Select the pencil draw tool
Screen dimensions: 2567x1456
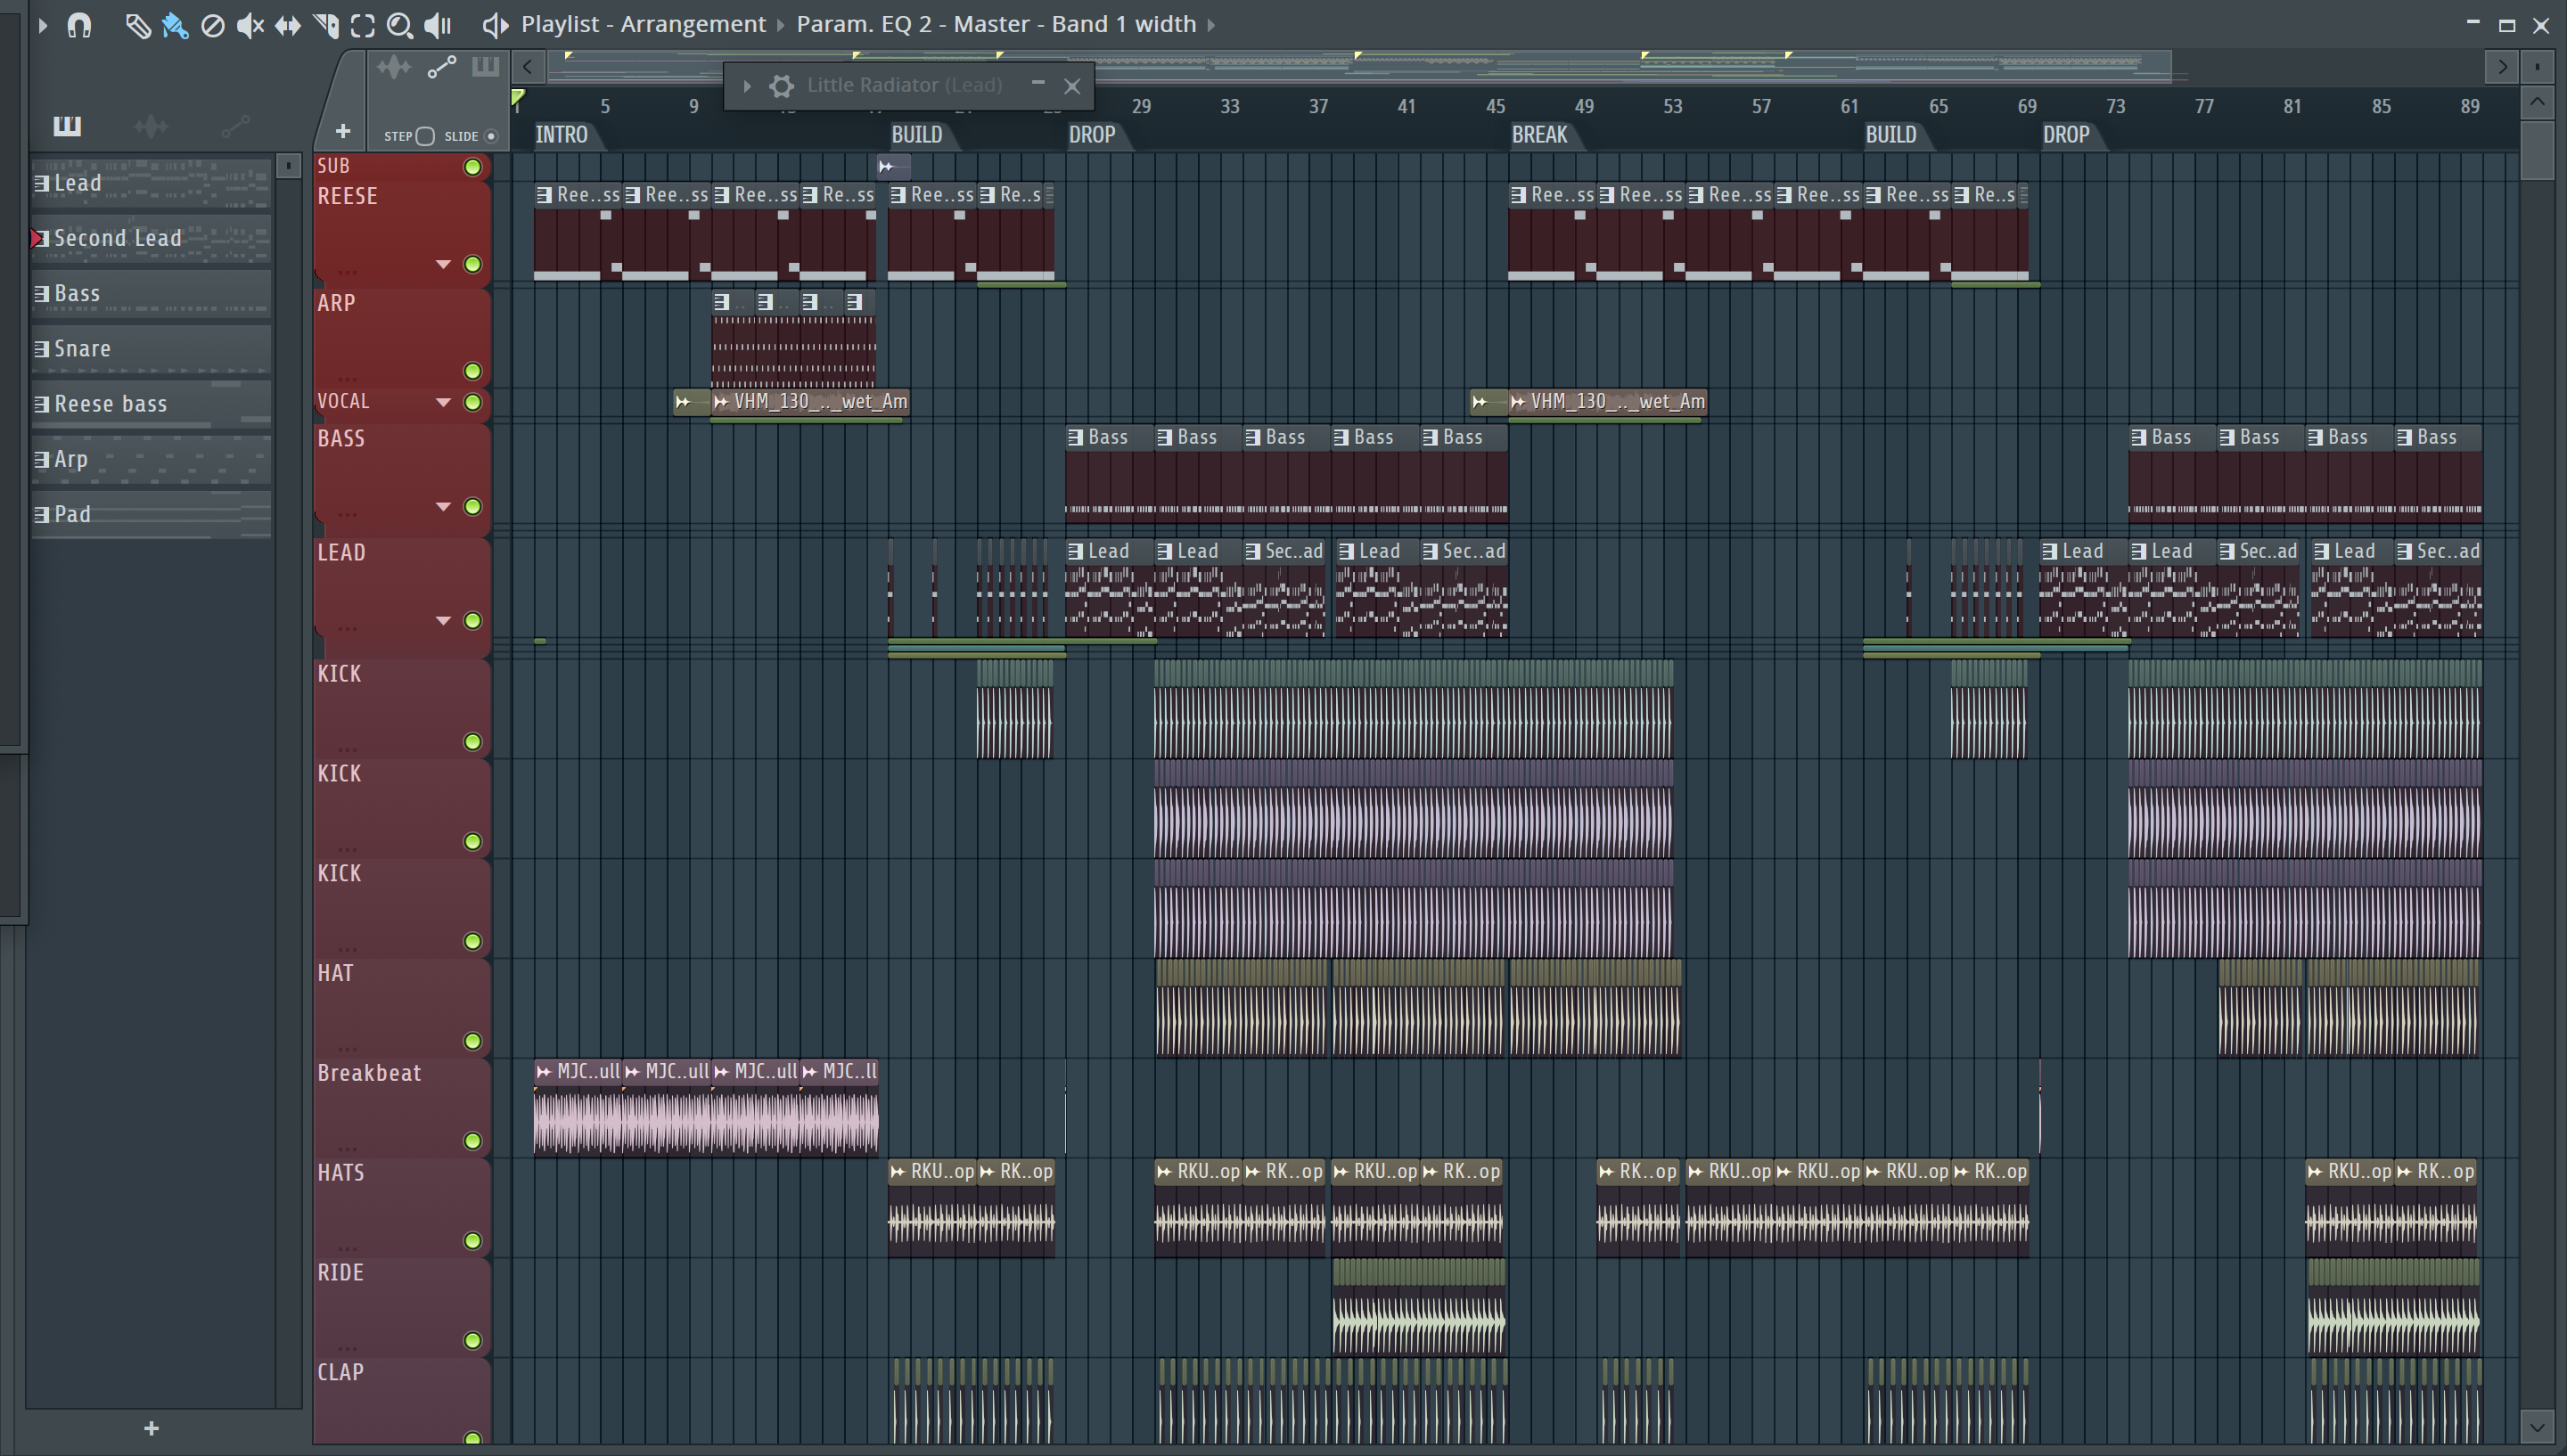pyautogui.click(x=137, y=25)
